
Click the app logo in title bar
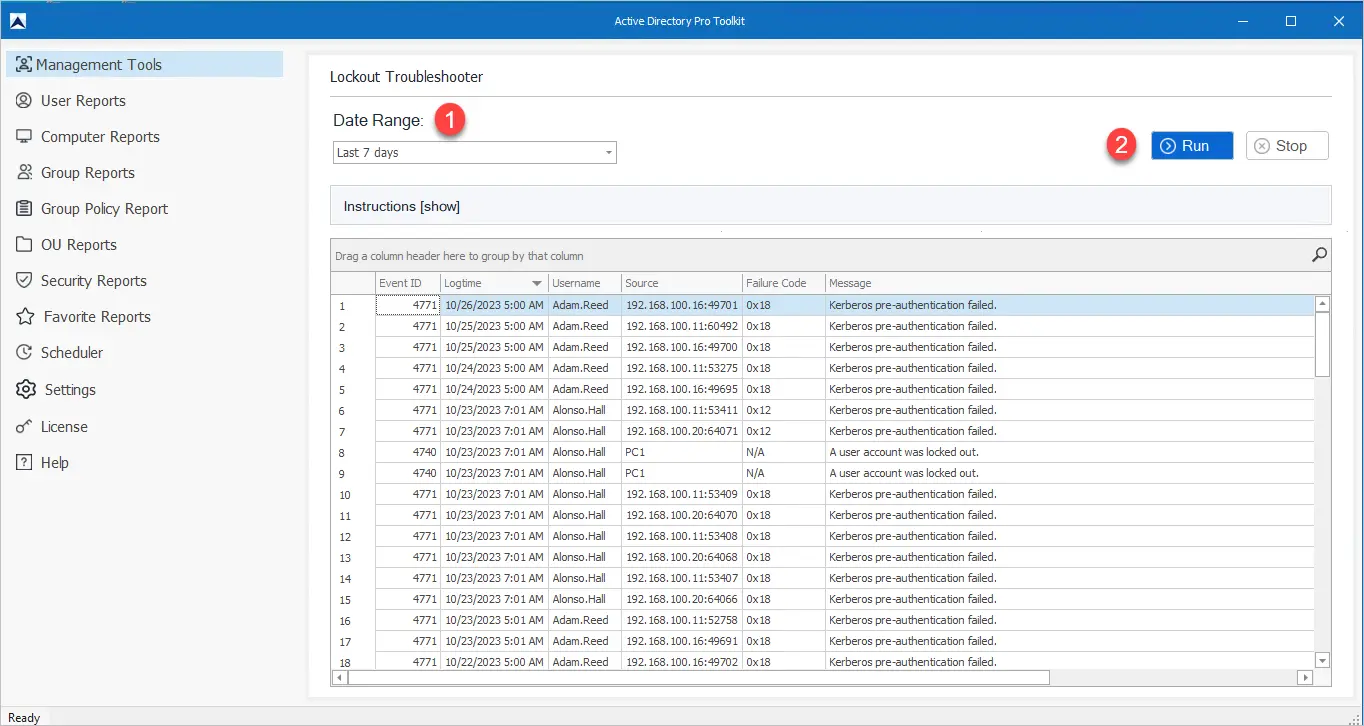coord(18,21)
